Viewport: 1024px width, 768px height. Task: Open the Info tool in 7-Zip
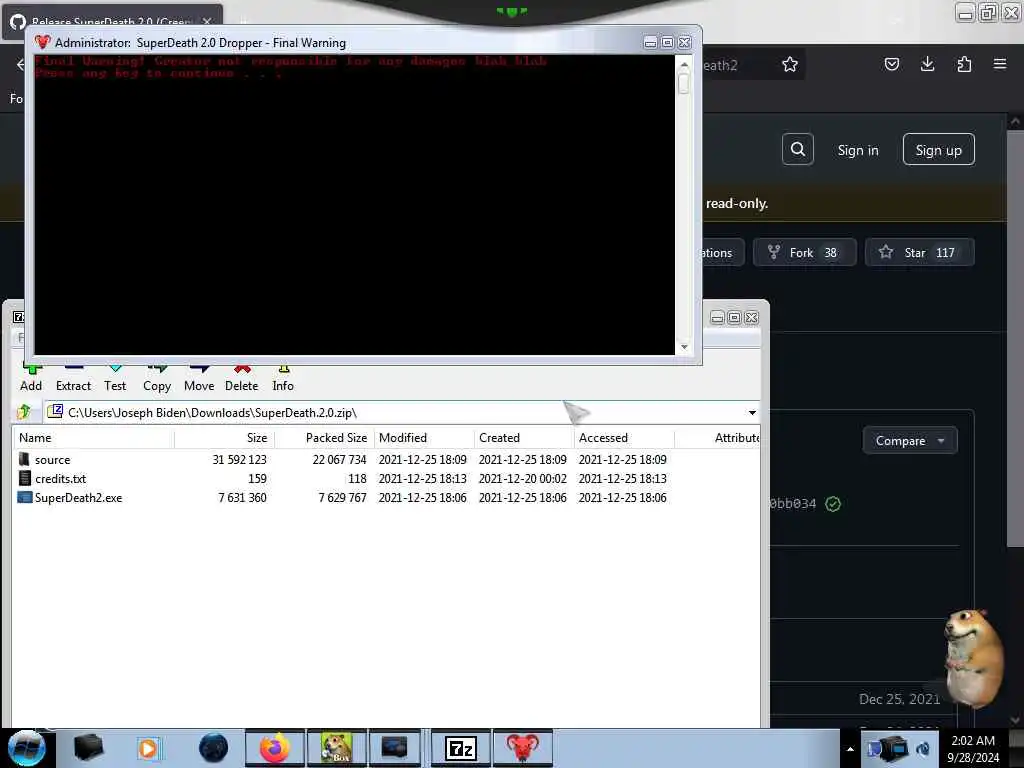(283, 379)
